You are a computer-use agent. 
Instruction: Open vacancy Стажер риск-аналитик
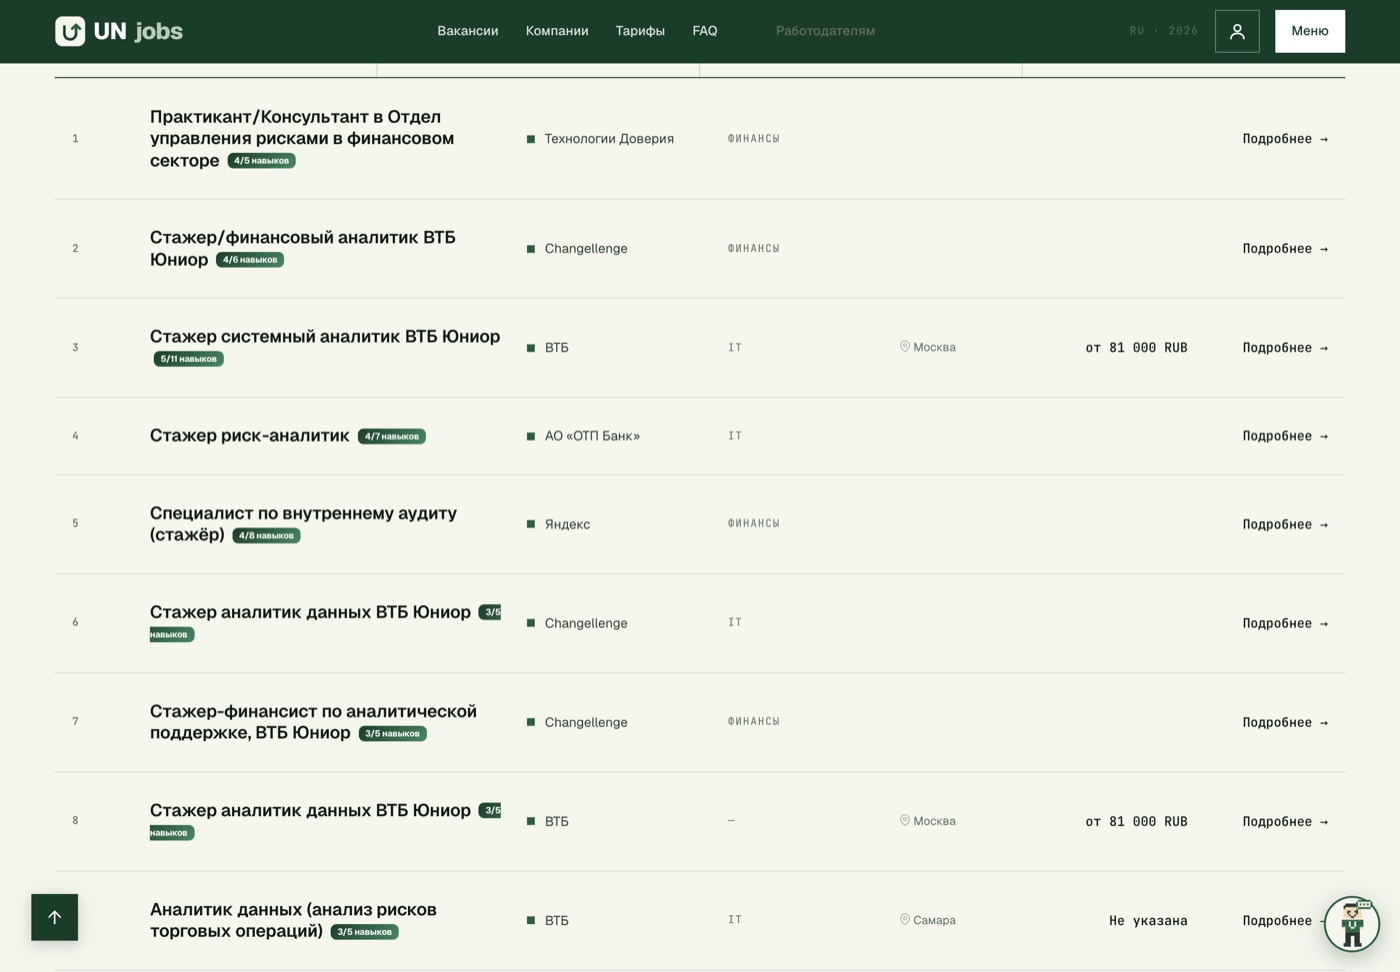click(x=250, y=435)
